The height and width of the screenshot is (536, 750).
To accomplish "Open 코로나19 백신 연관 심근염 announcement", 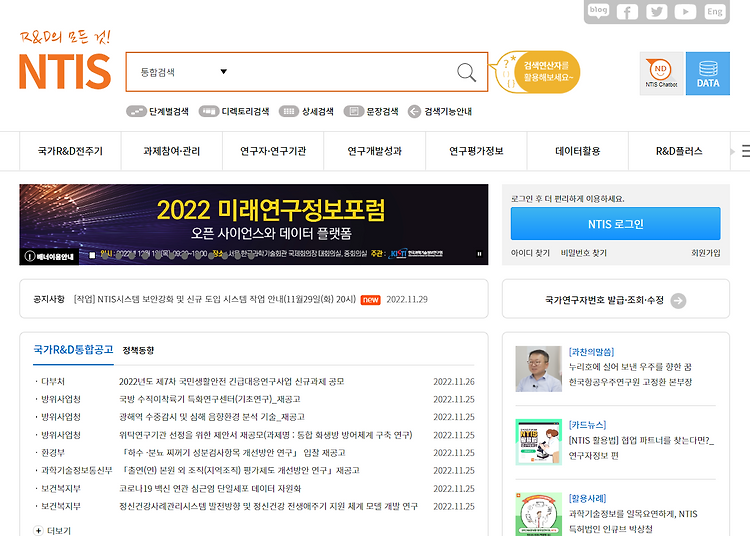I will (x=210, y=489).
